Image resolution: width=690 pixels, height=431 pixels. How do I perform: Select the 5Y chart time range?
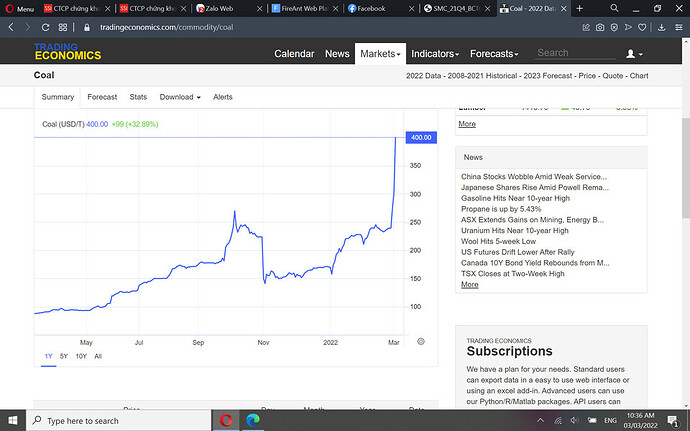[64, 356]
